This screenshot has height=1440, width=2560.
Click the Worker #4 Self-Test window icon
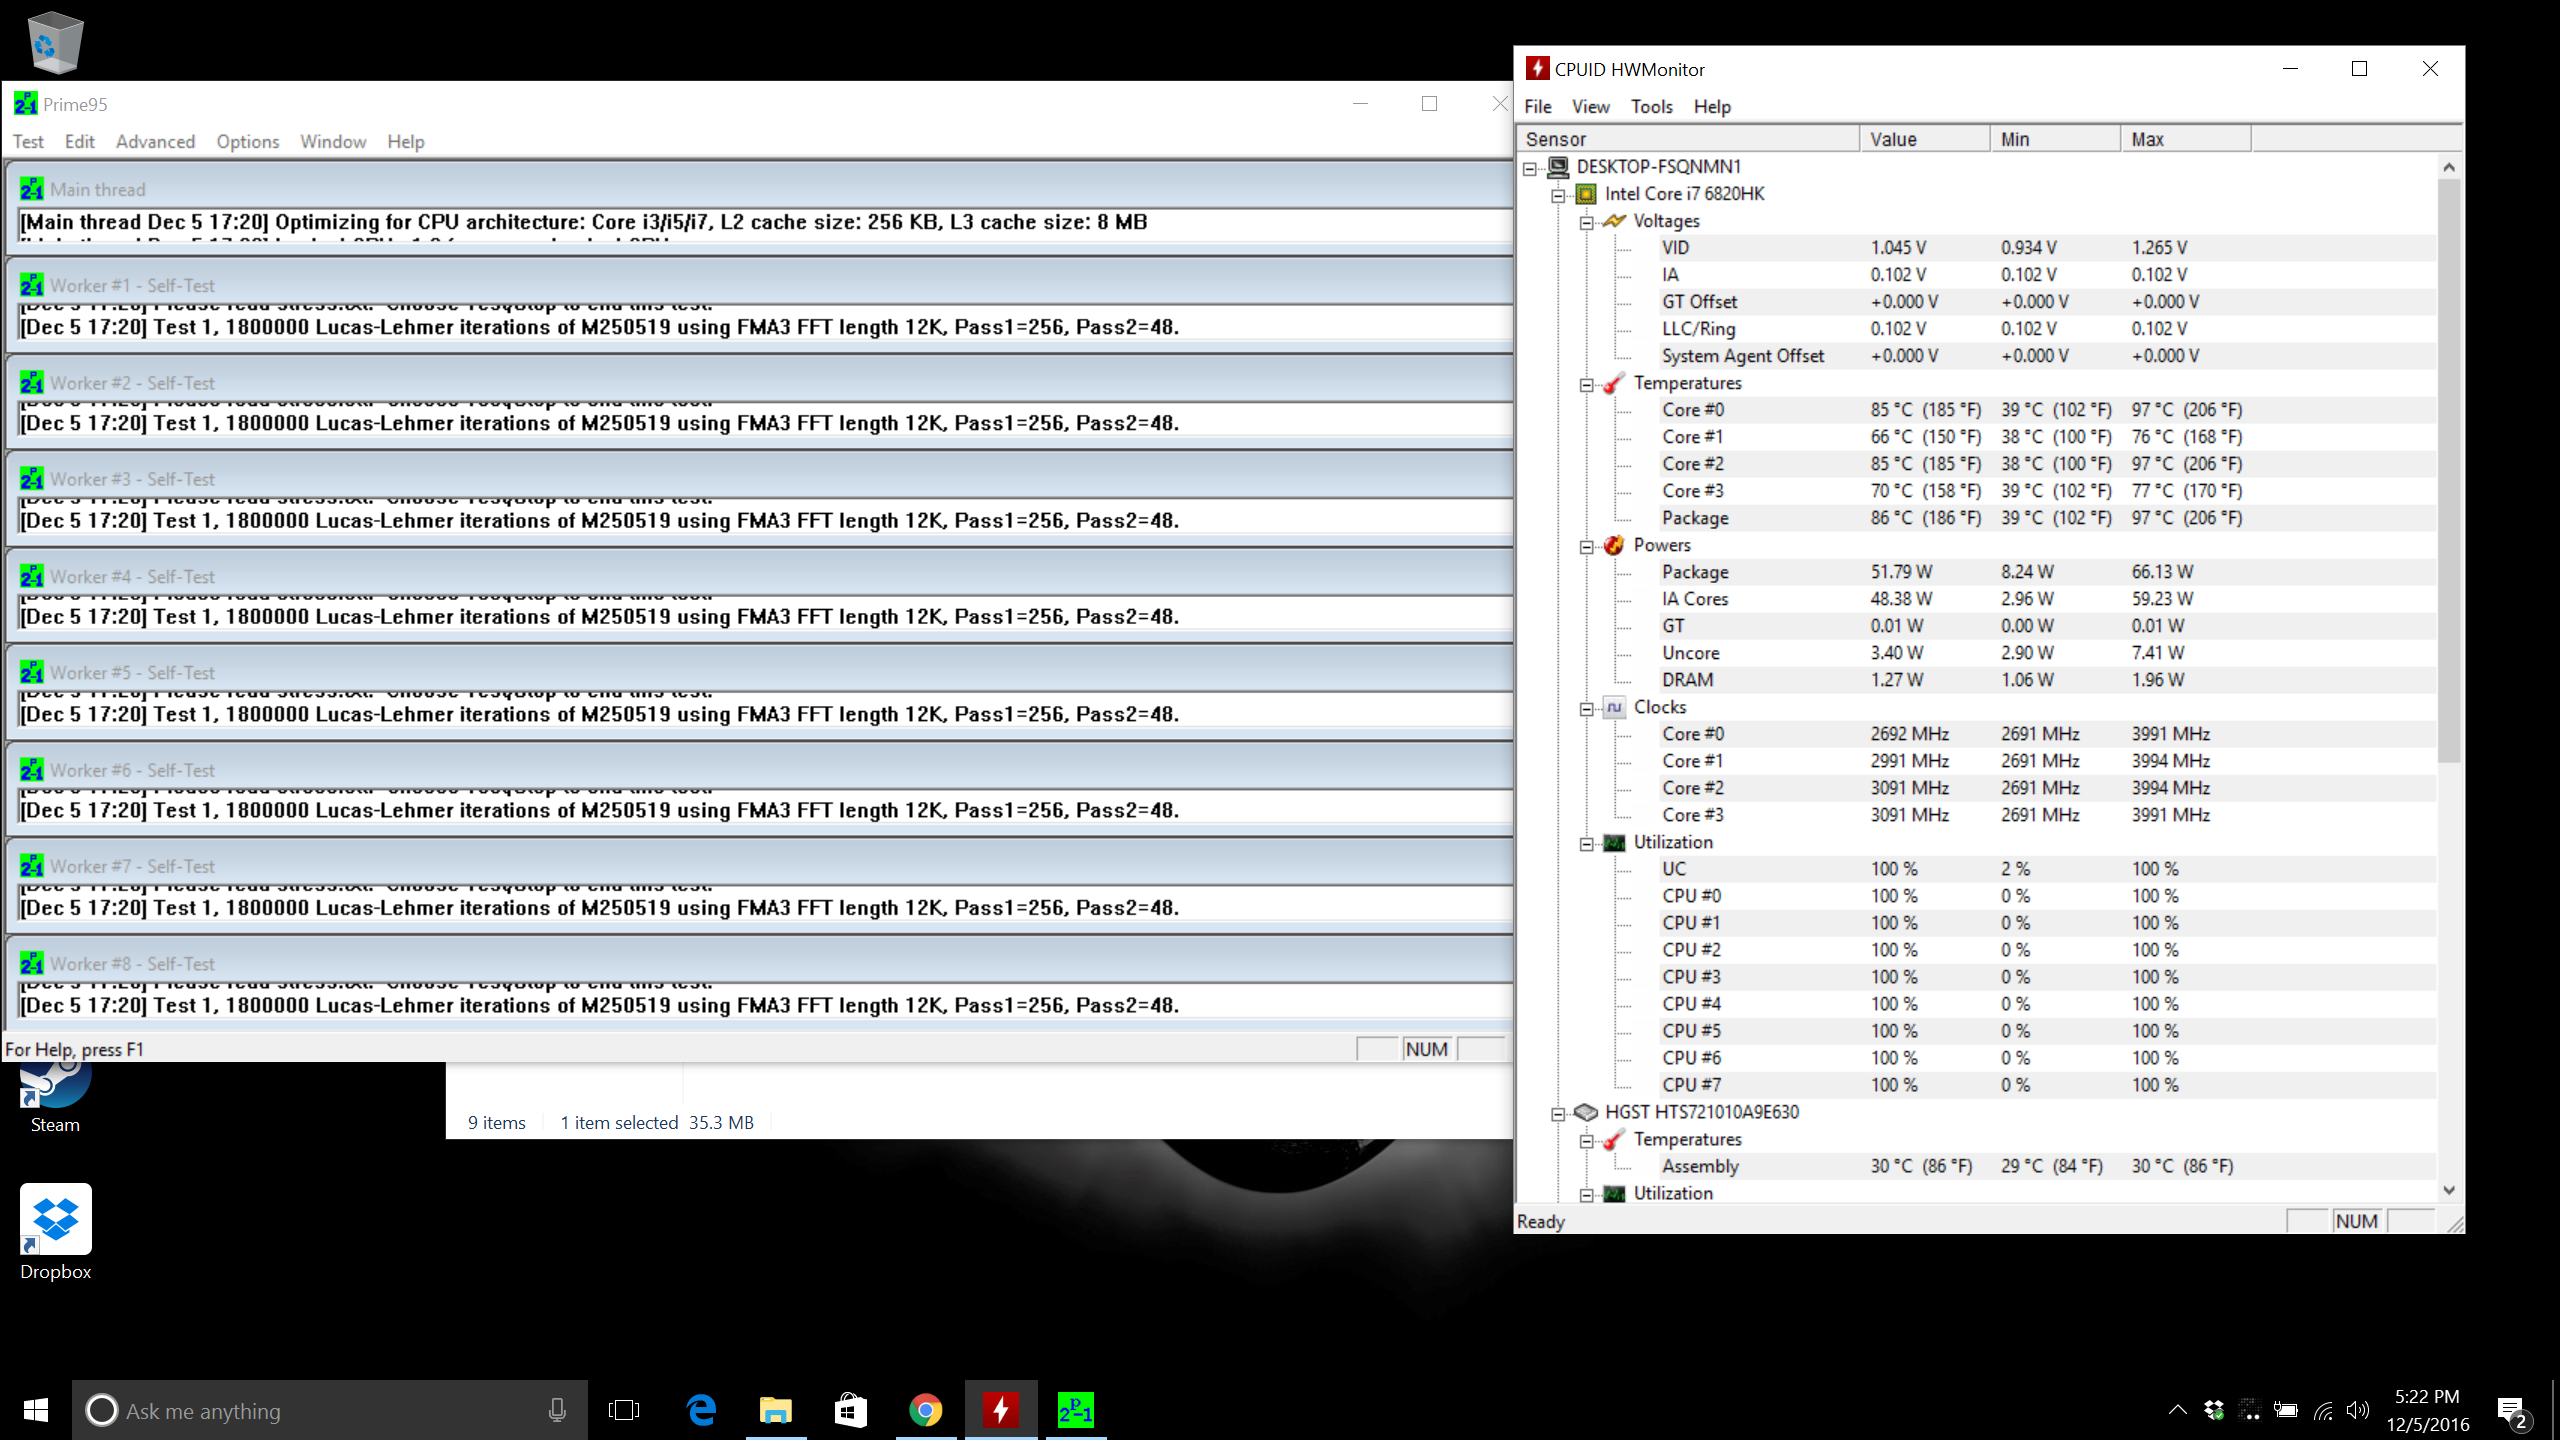(x=32, y=576)
